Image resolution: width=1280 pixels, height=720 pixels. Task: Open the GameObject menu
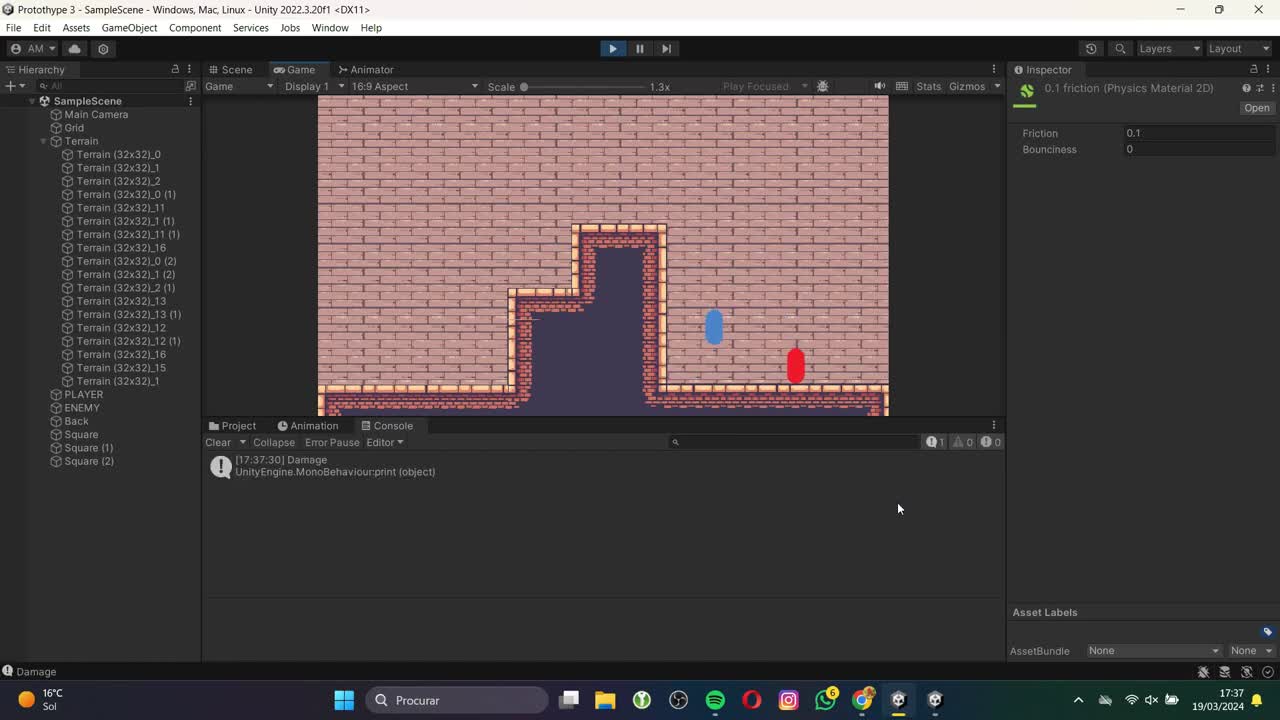127,27
